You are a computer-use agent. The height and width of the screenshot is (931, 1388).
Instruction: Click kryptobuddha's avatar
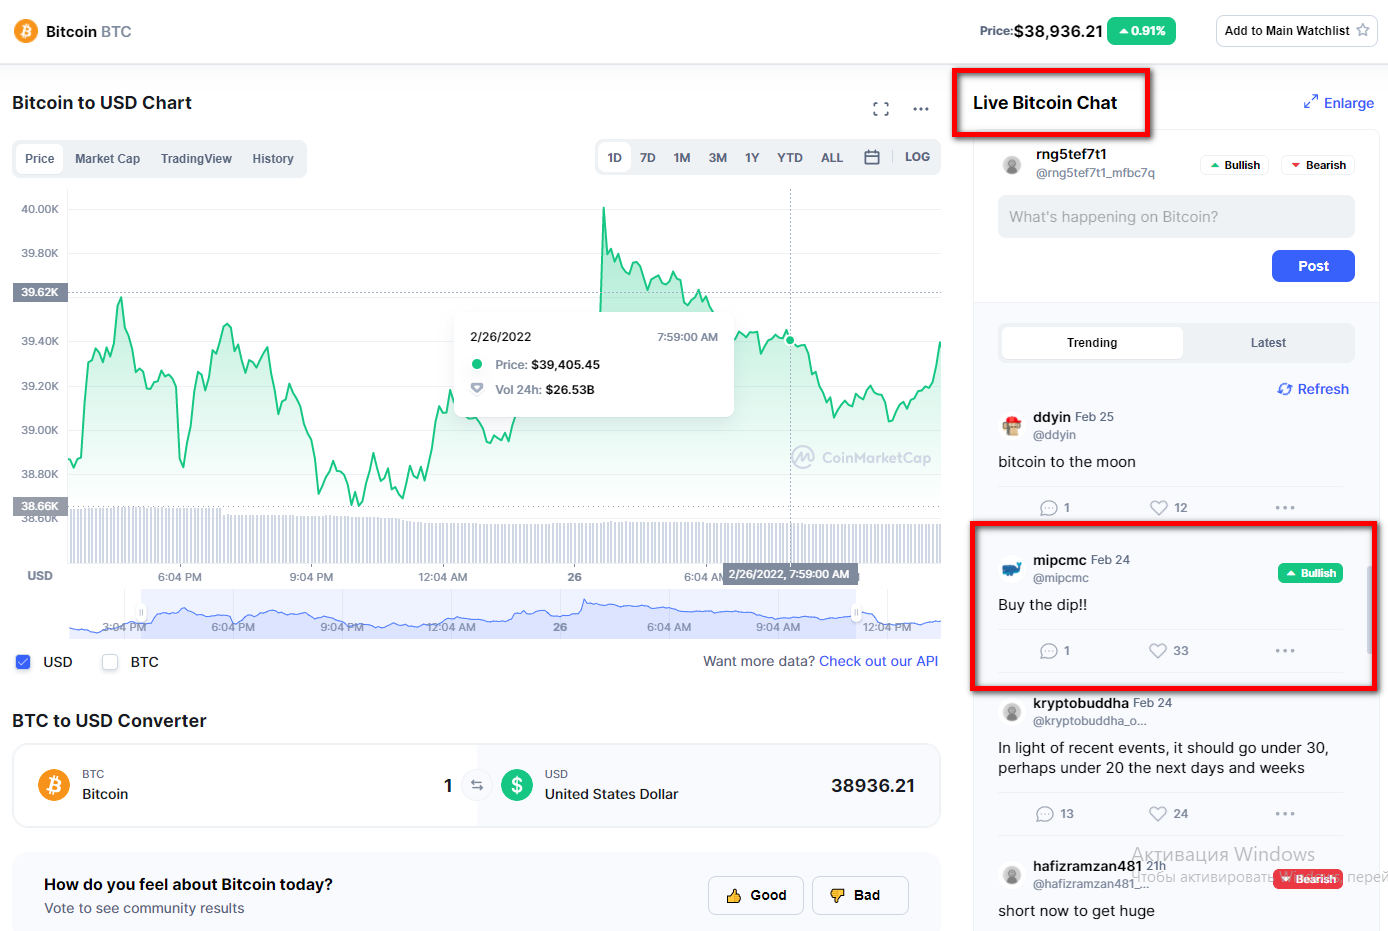(x=1012, y=712)
